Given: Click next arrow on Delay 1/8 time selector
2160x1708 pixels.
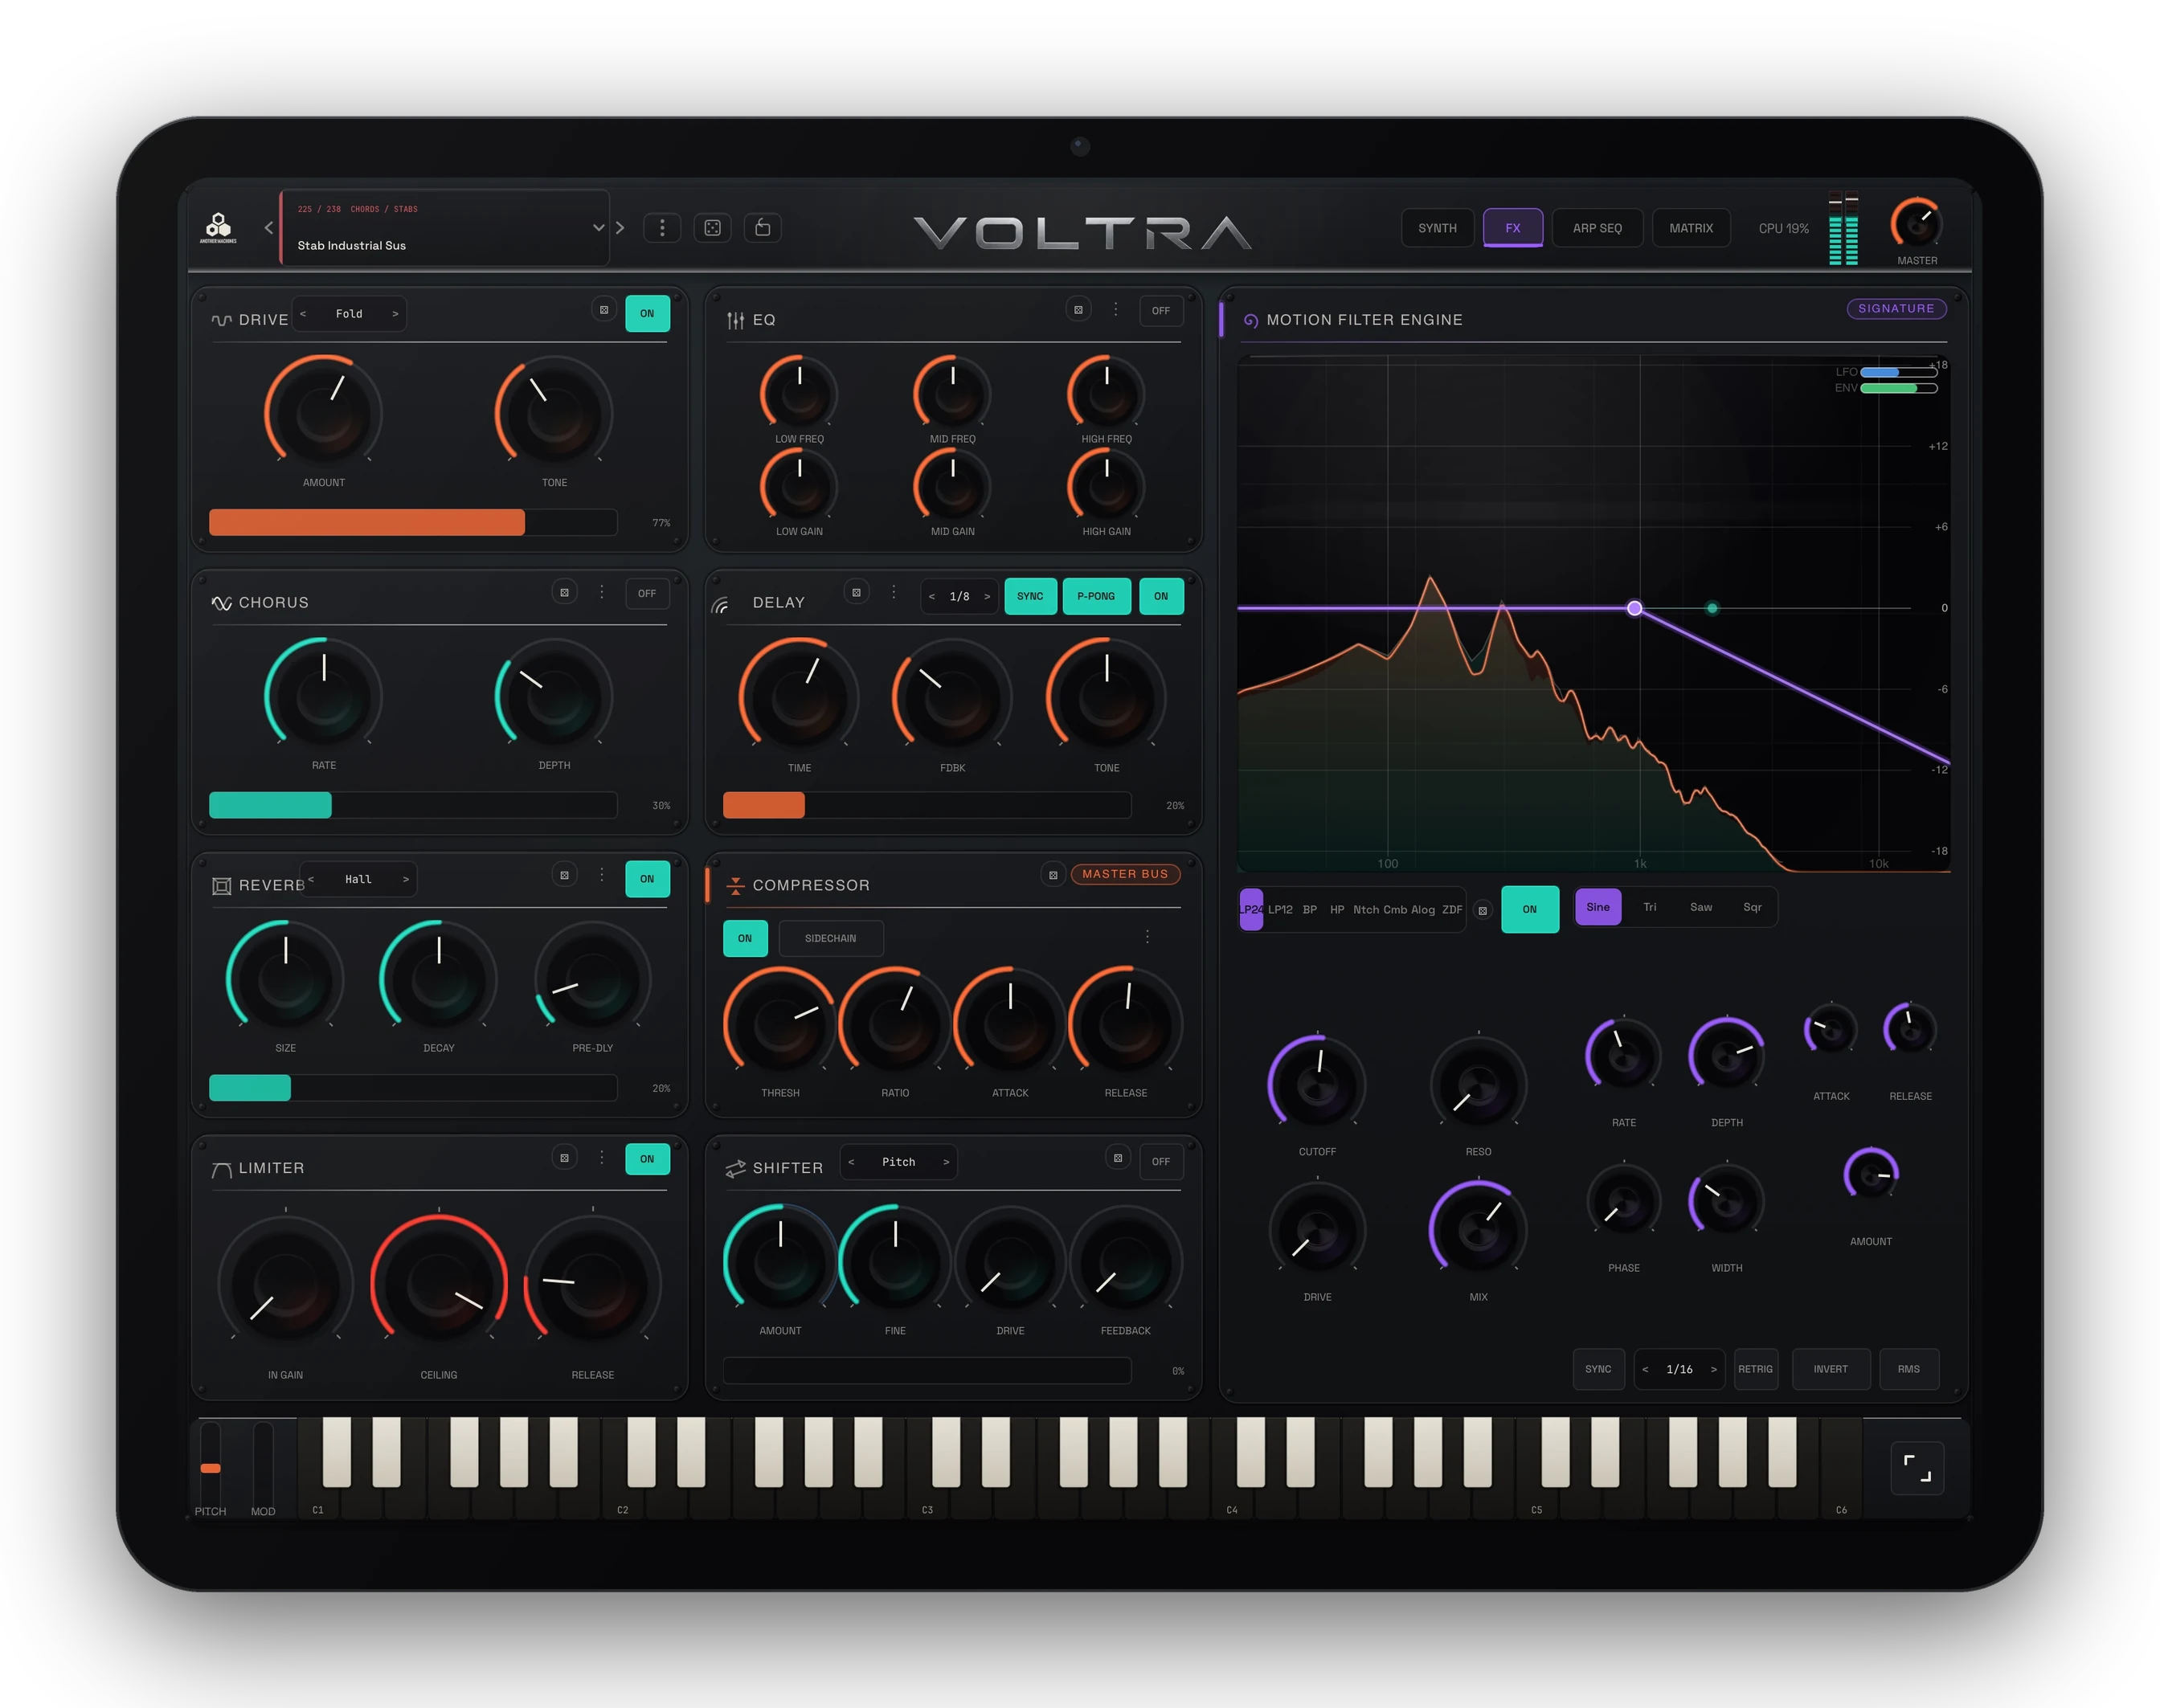Looking at the screenshot, I should coord(987,597).
